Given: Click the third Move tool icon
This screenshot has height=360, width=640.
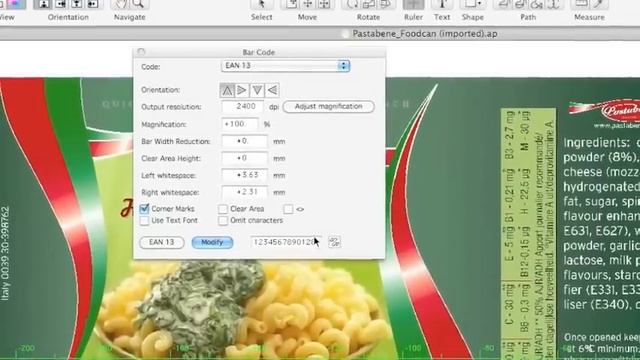Looking at the screenshot, I should [x=324, y=4].
